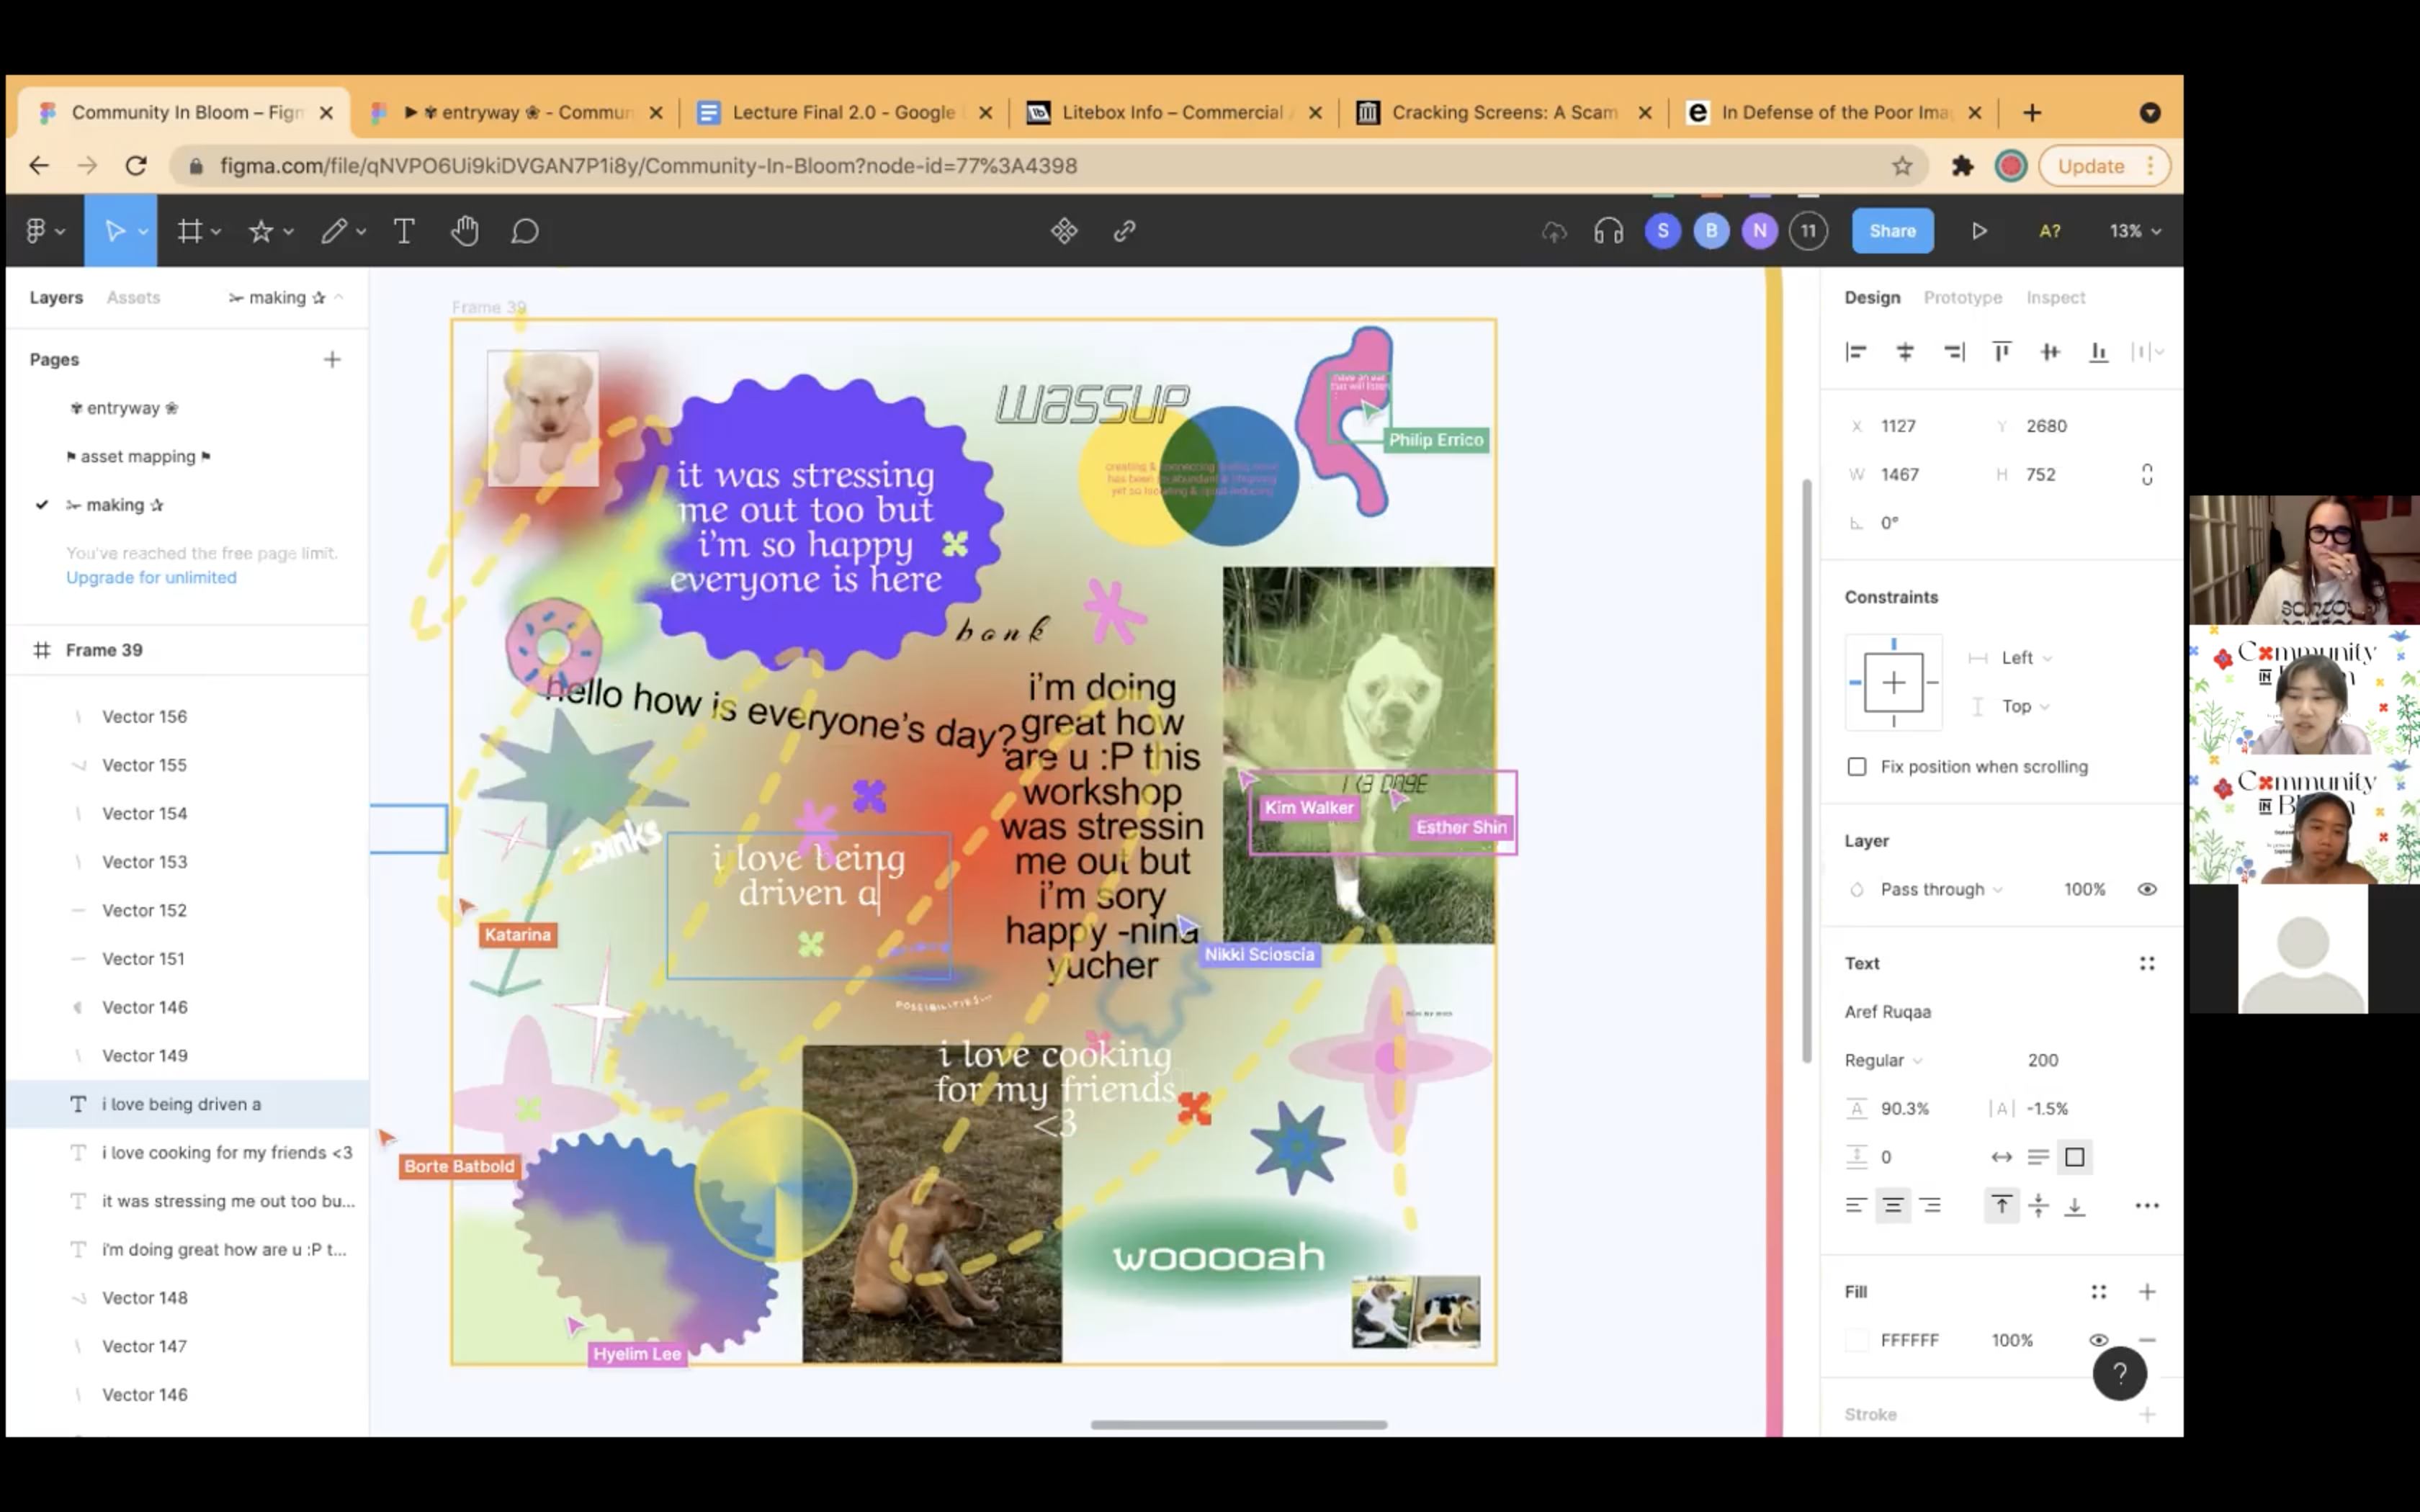Click the Present play icon
Screen dimensions: 2420x1512
(1979, 231)
